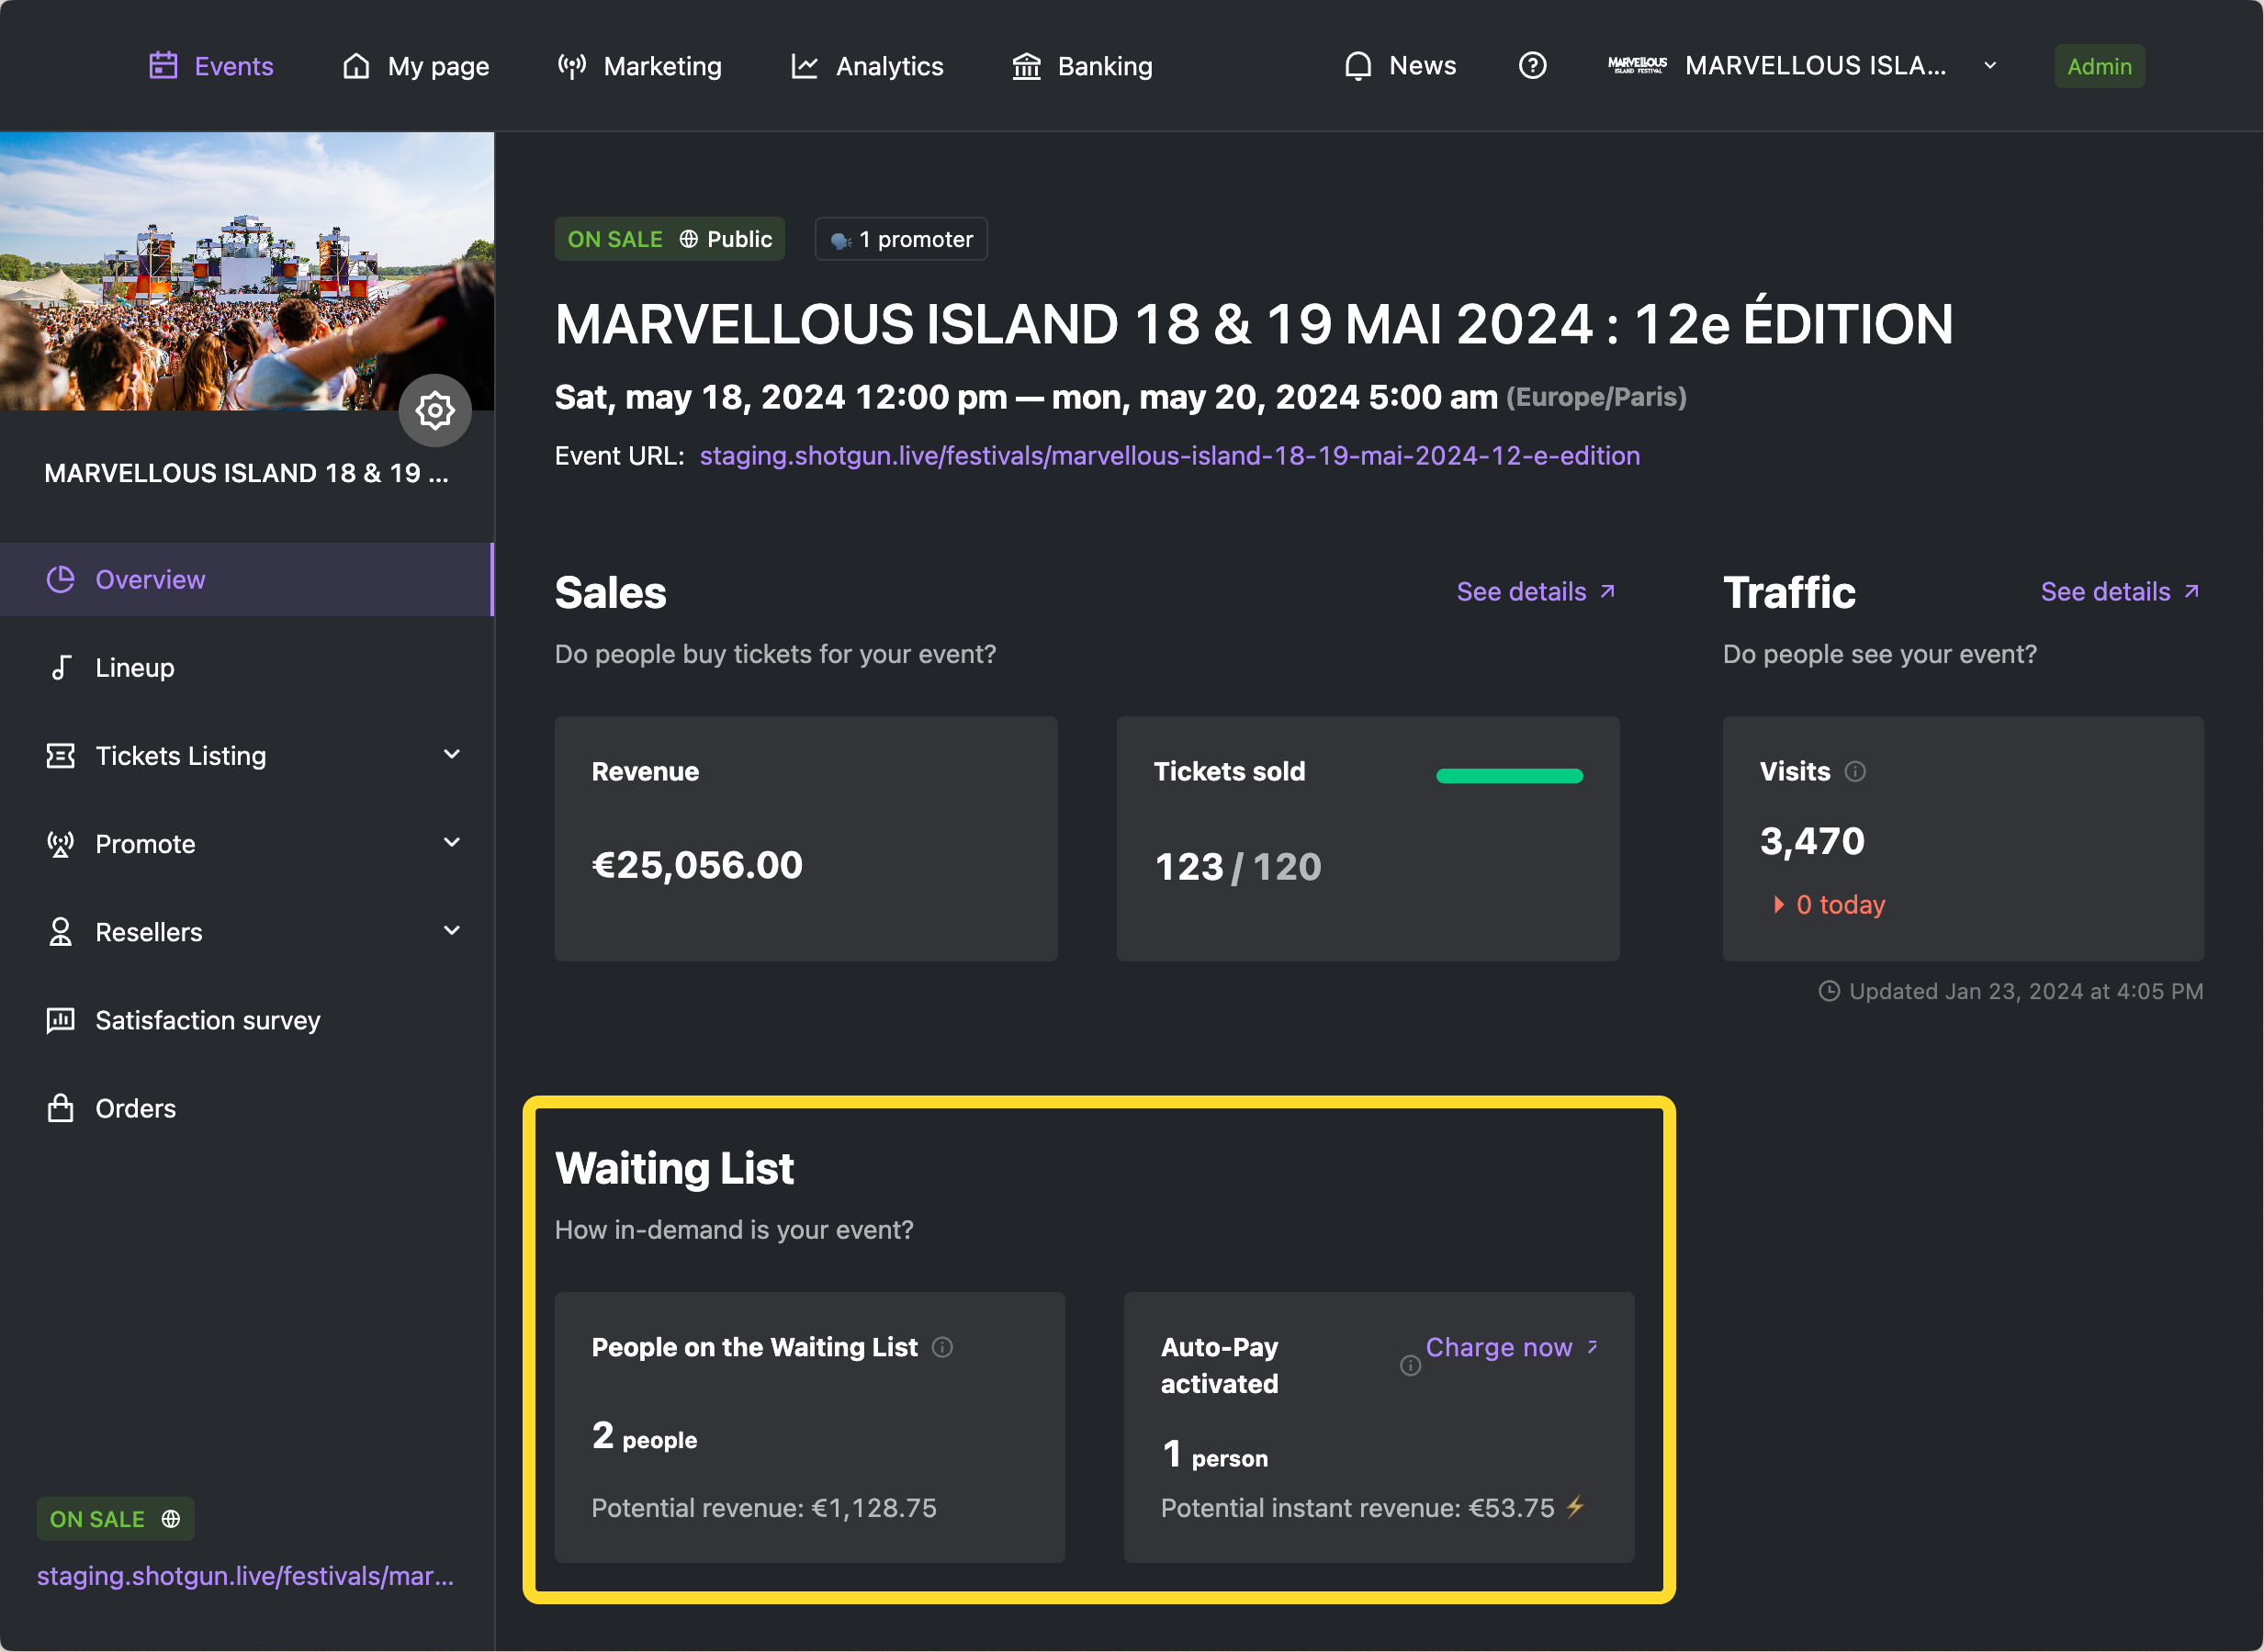Click the Tickets Listing ticket icon
The image size is (2264, 1652).
click(61, 755)
